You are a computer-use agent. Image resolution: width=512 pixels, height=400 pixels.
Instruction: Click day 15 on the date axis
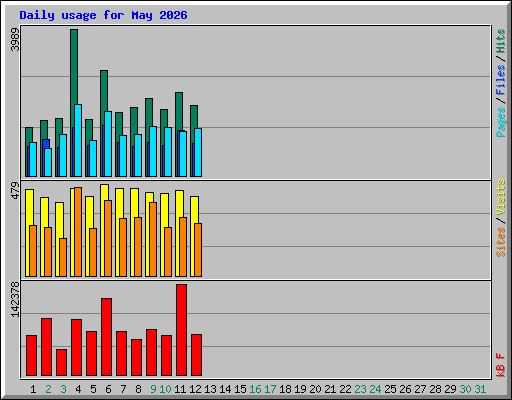click(240, 389)
